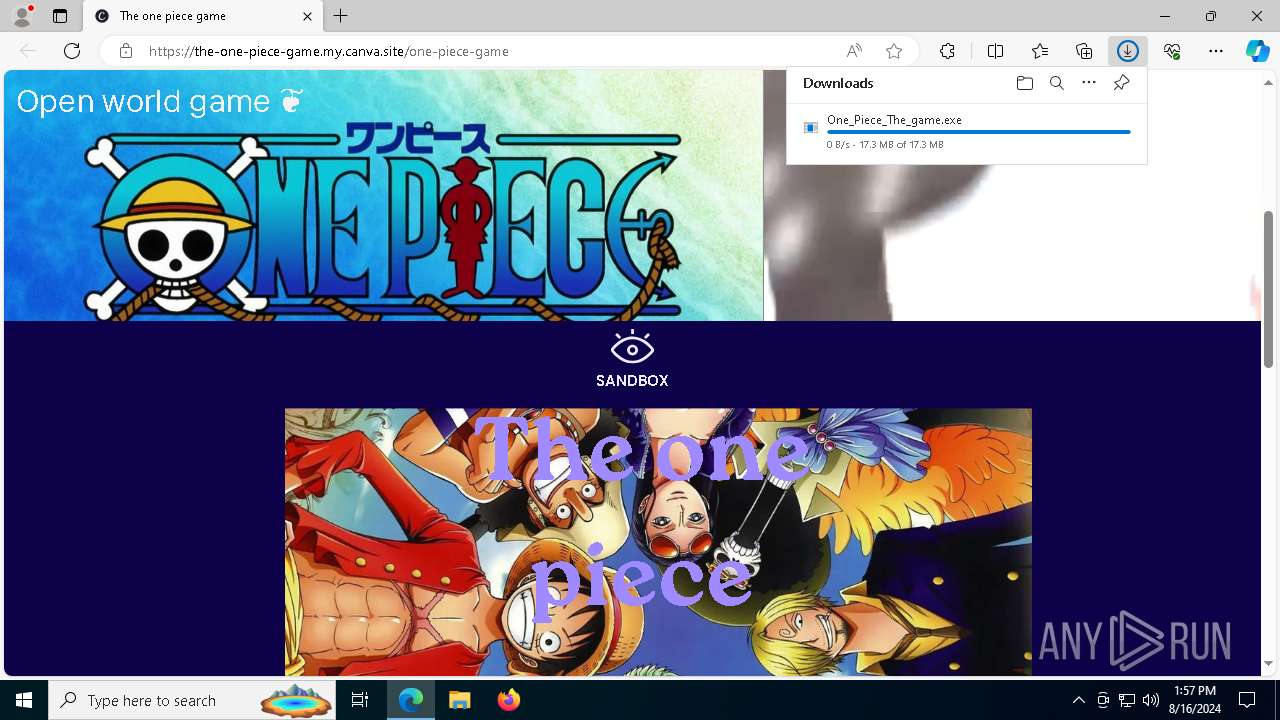The width and height of the screenshot is (1280, 720).
Task: Refresh the page
Action: (72, 51)
